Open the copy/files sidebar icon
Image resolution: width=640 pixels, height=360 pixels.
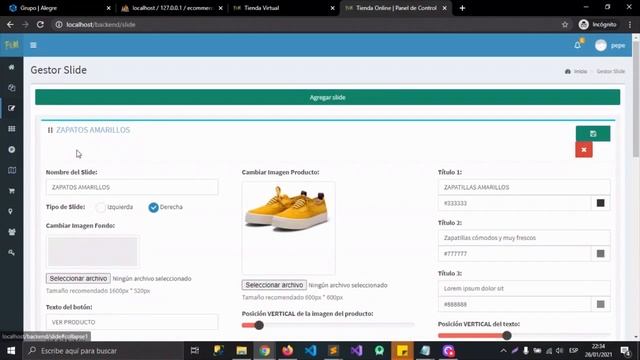[x=11, y=88]
